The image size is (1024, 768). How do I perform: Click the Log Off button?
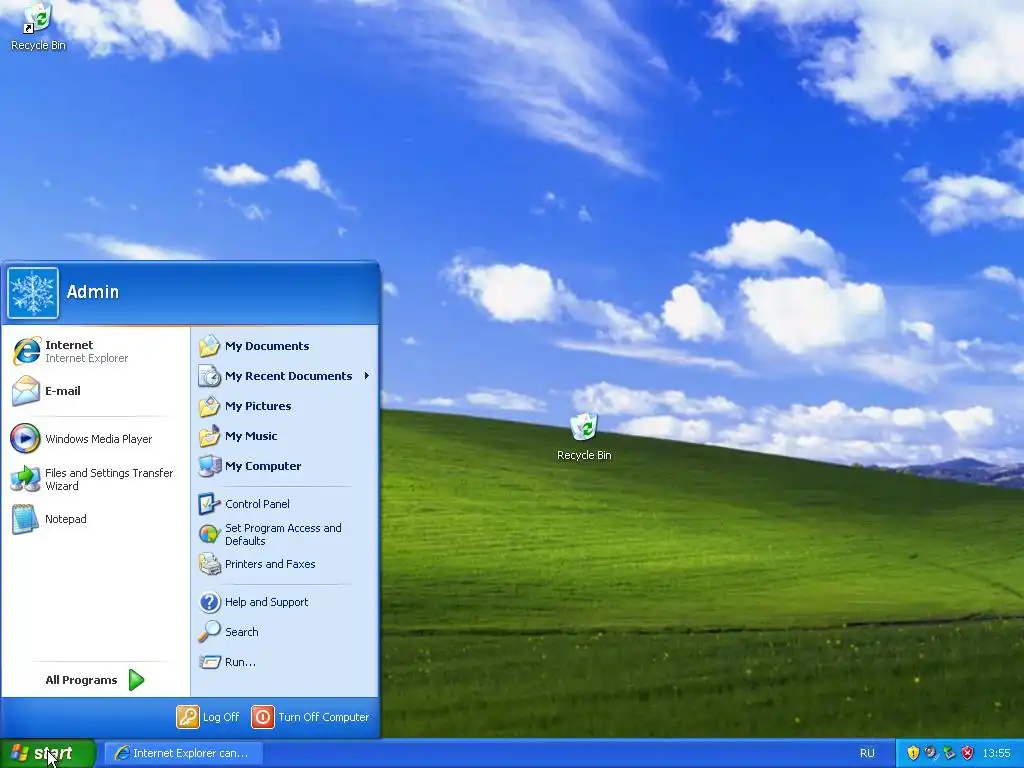pyautogui.click(x=208, y=716)
